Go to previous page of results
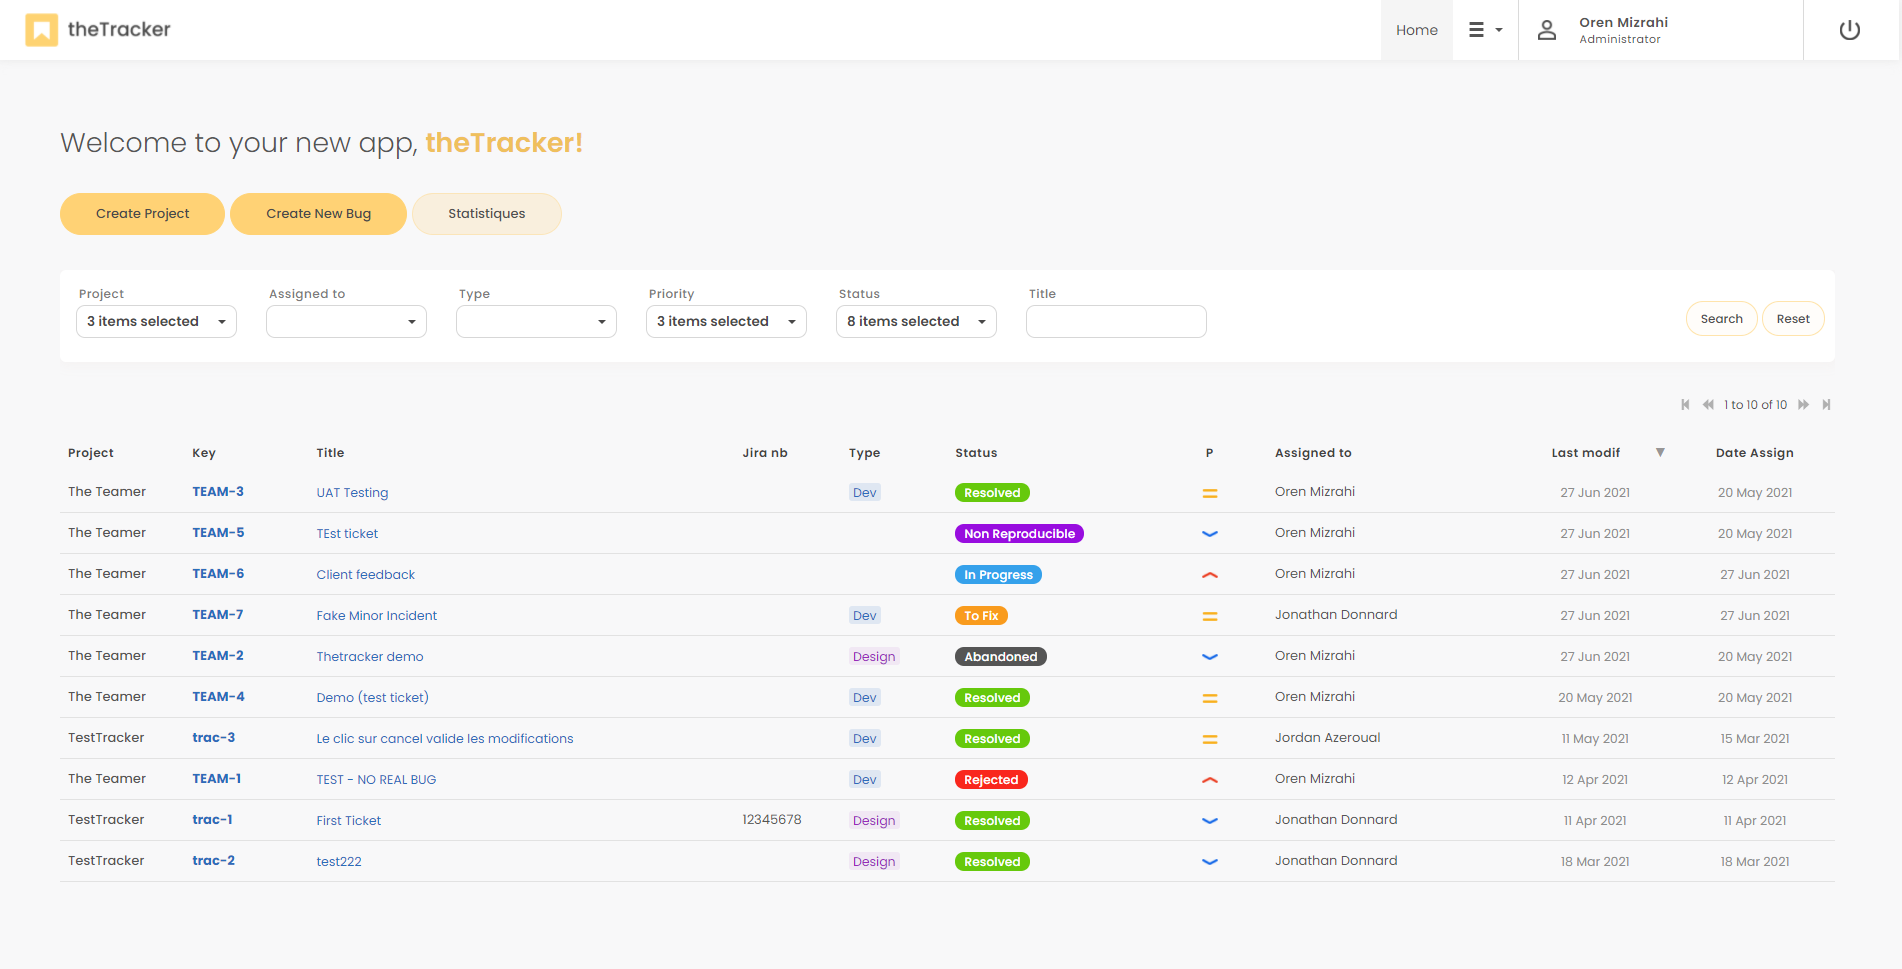 [x=1708, y=405]
